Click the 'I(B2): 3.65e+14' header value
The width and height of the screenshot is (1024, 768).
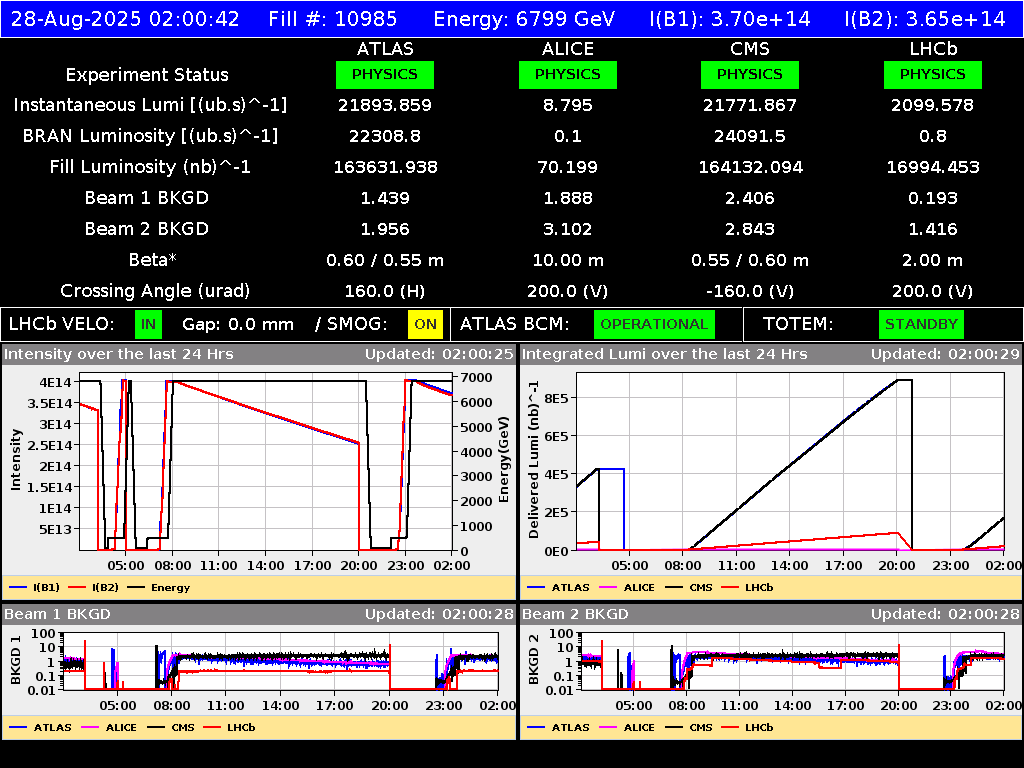point(925,18)
